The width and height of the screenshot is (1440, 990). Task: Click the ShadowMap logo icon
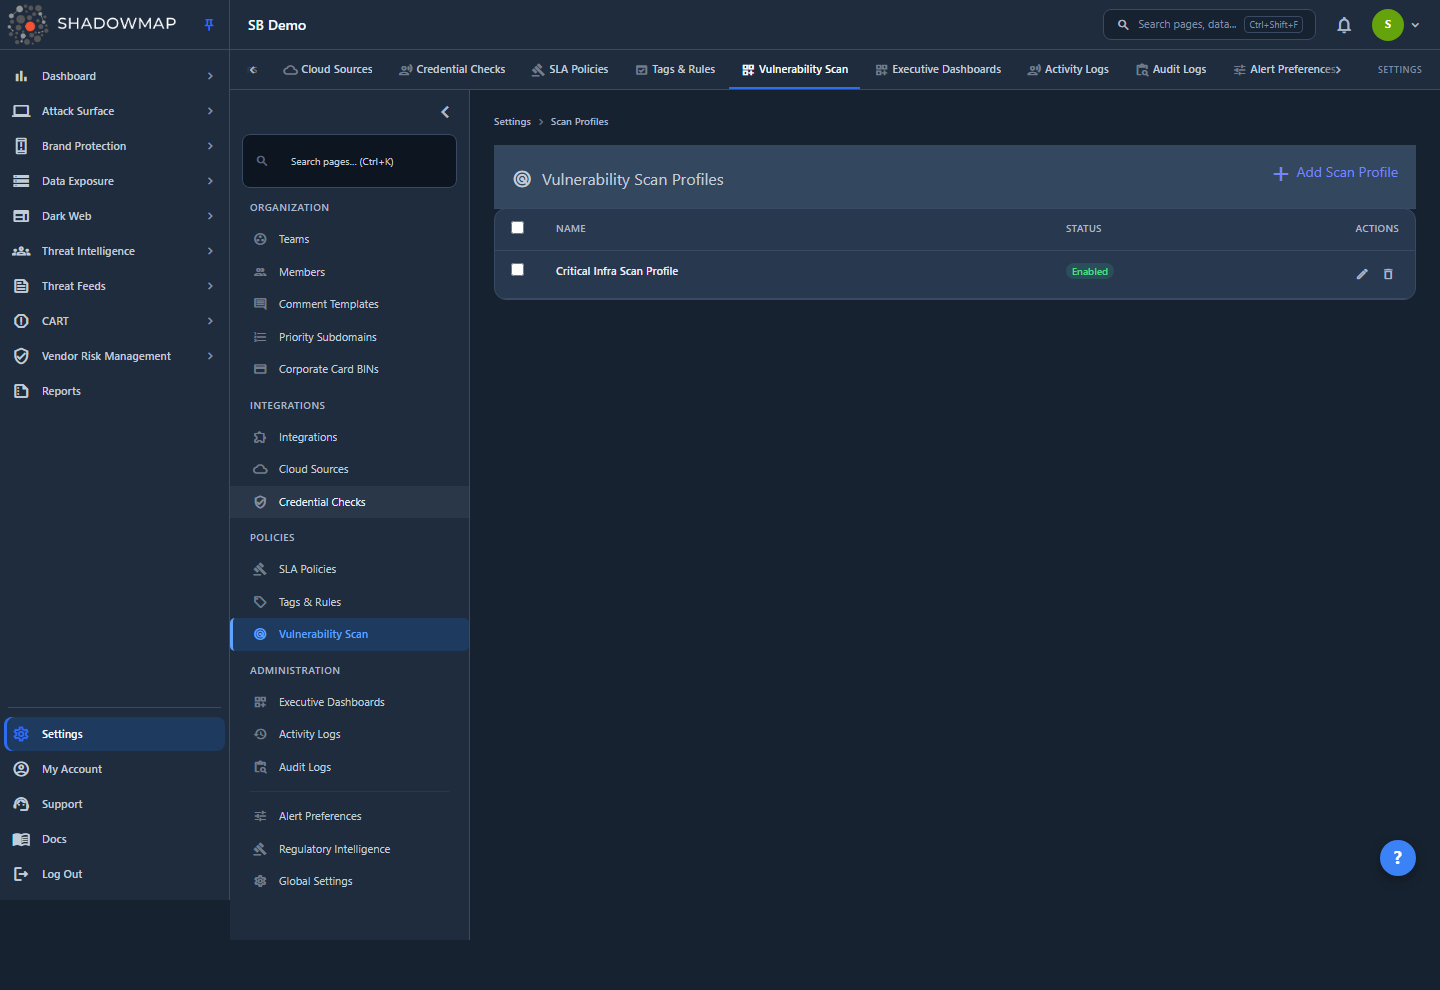(27, 24)
